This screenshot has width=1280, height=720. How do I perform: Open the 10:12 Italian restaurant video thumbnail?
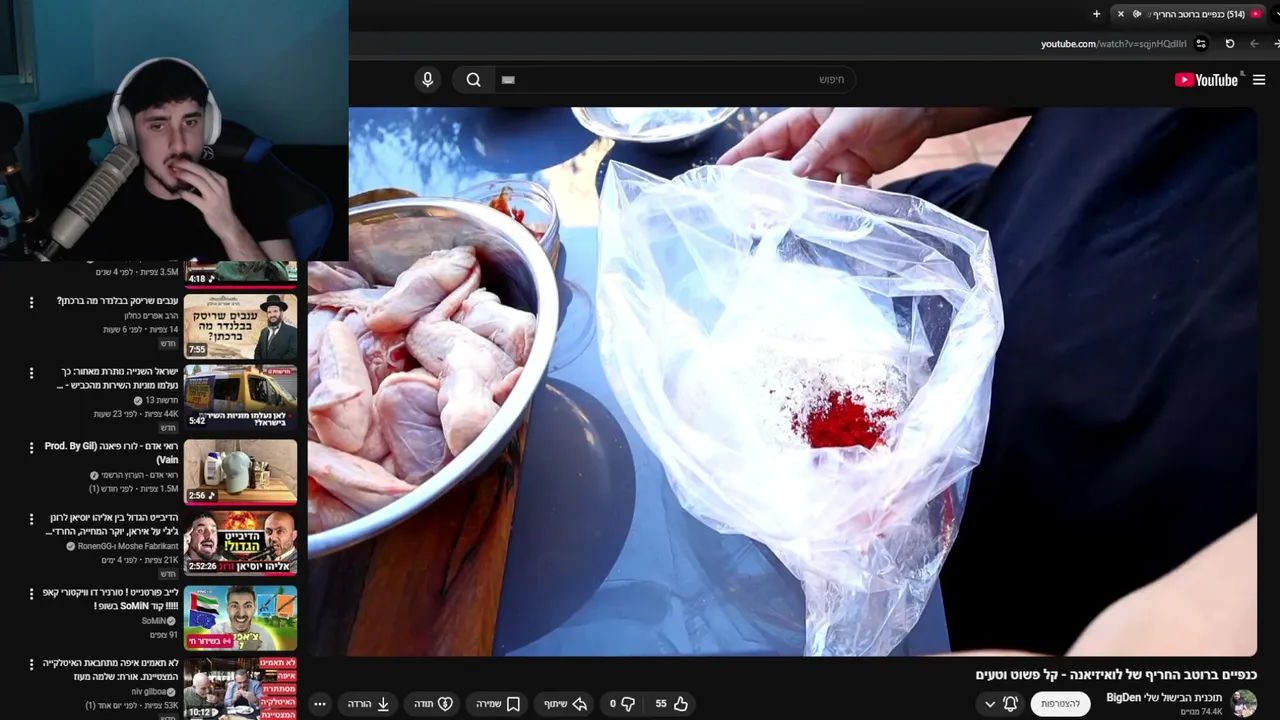pyautogui.click(x=240, y=688)
